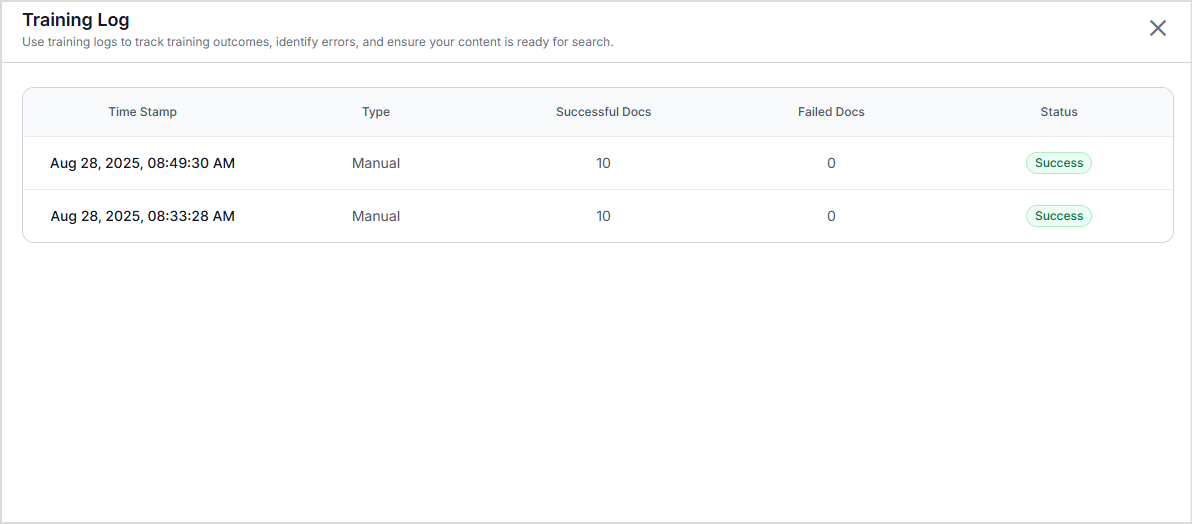Click failed docs count in 08:33:28 row
The width and height of the screenshot is (1192, 524).
831,216
